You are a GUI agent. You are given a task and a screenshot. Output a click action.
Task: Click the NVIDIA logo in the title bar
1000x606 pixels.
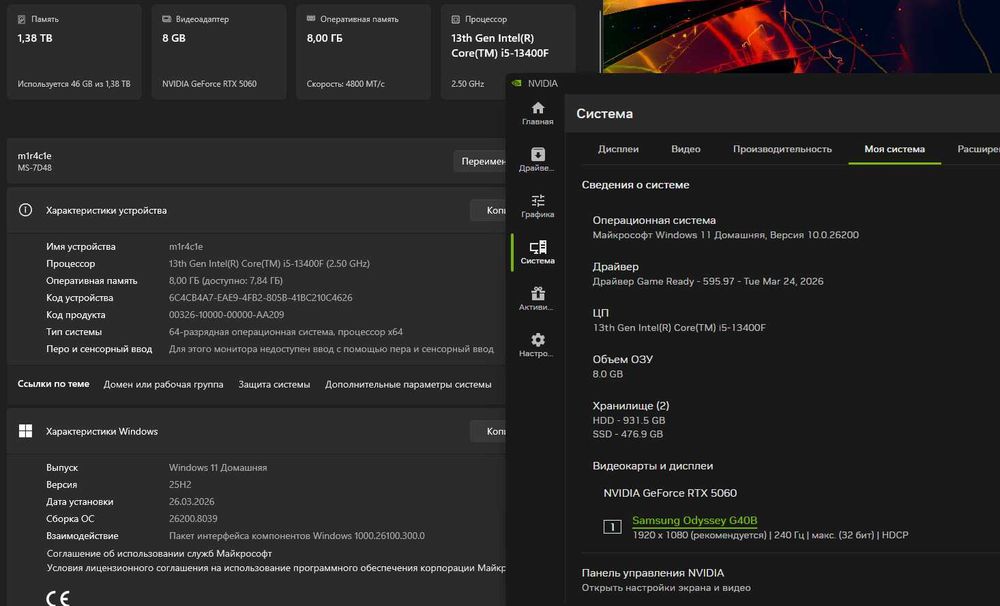coord(517,83)
